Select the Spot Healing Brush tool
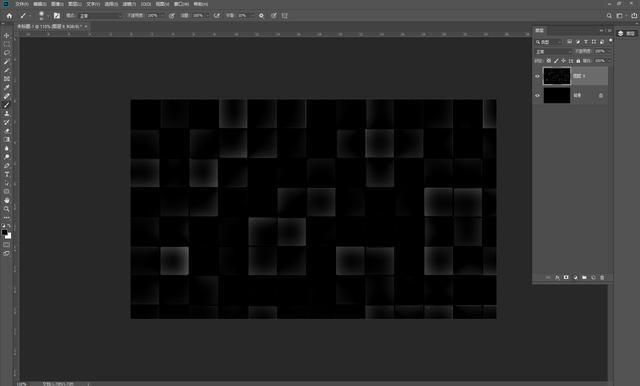 (x=7, y=96)
